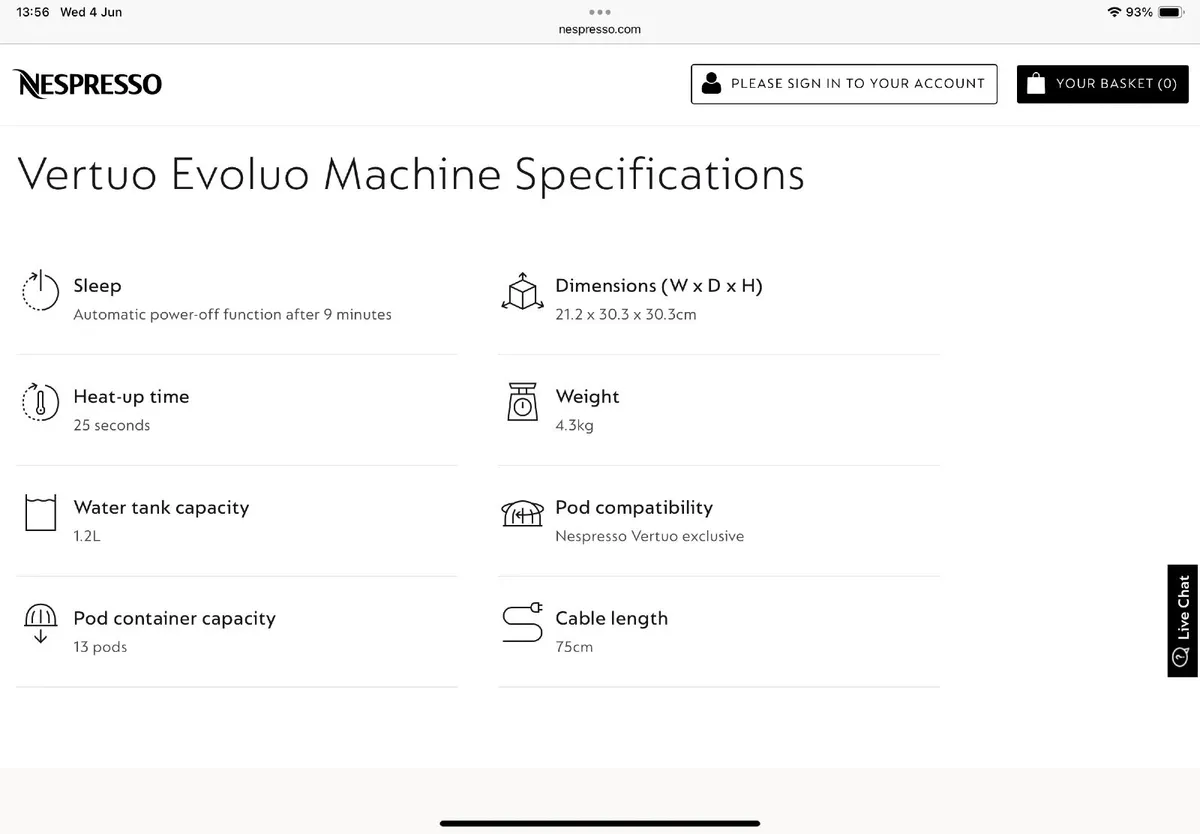Click the Water tank capacity icon
Screen dimensions: 1200x834
pos(40,513)
